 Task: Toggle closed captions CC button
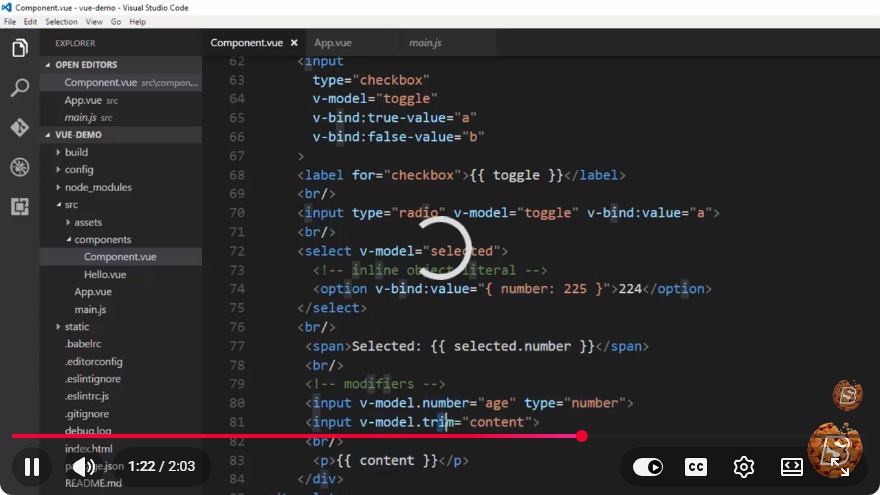pos(696,467)
